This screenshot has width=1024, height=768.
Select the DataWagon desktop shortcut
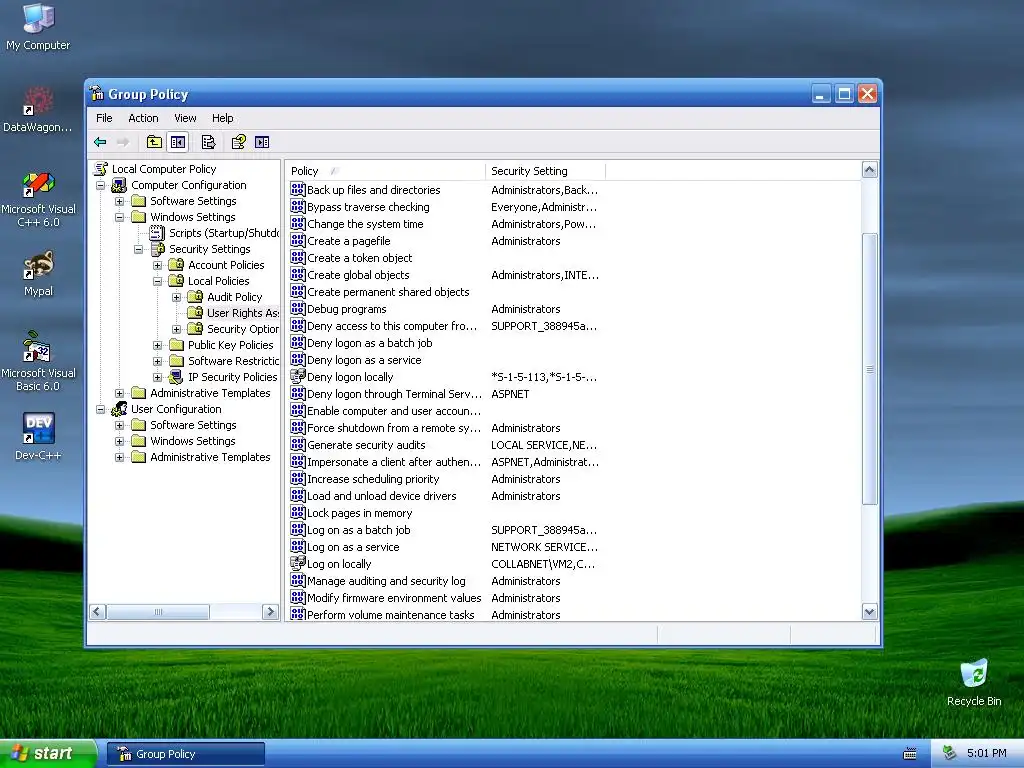pyautogui.click(x=38, y=110)
